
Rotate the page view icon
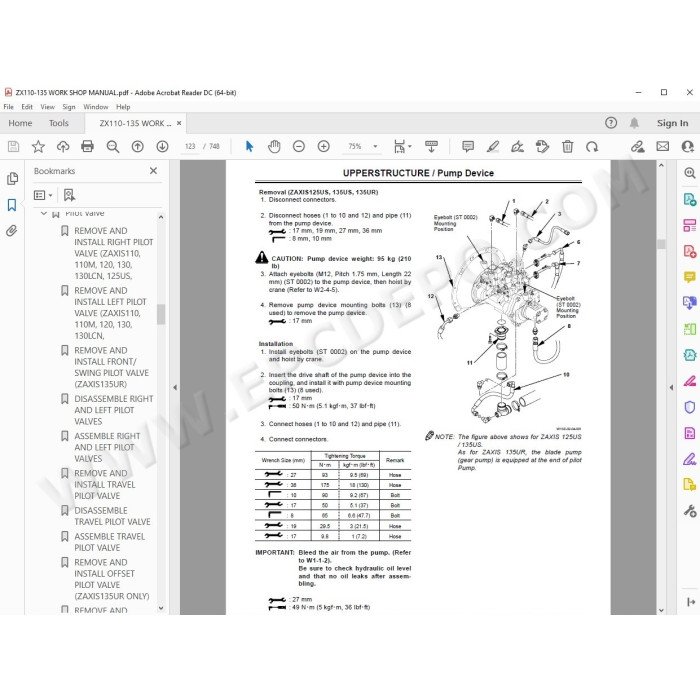[592, 146]
